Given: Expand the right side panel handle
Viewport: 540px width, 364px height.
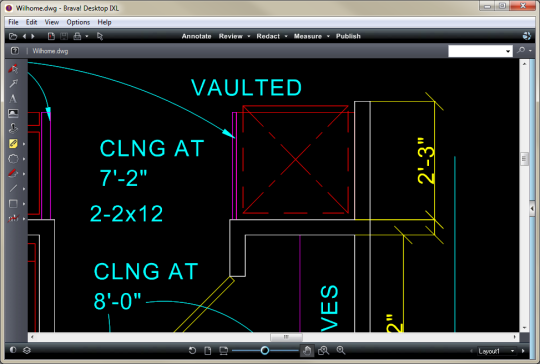Looking at the screenshot, I should 532,208.
